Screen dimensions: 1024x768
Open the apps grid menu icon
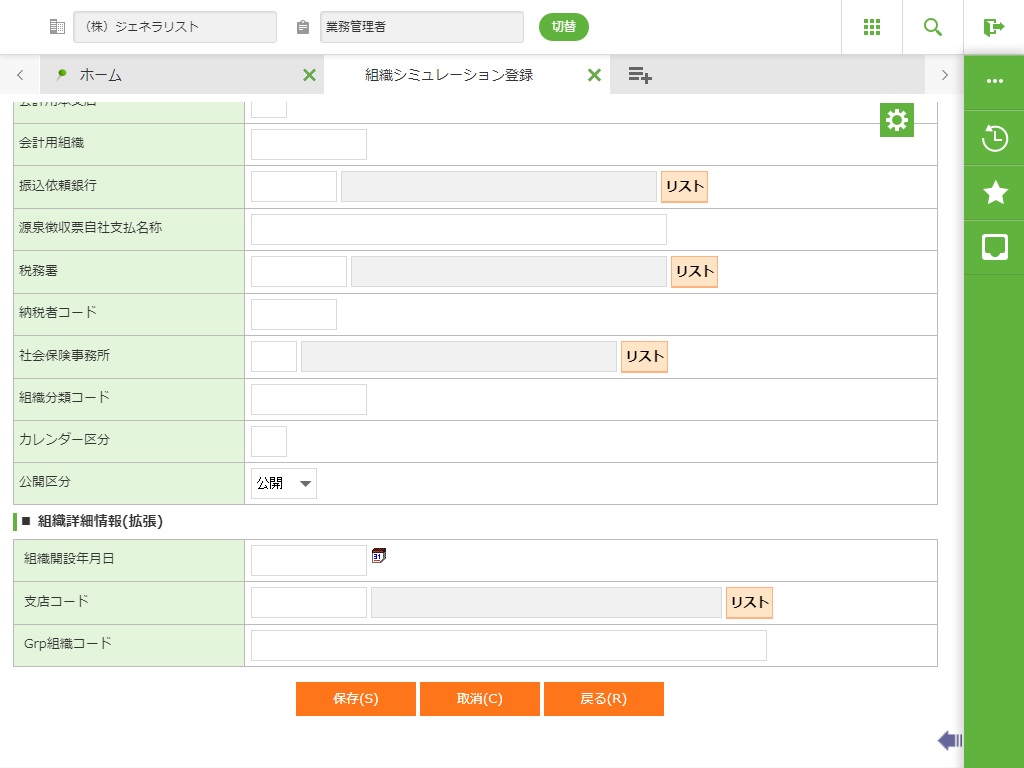[x=871, y=27]
